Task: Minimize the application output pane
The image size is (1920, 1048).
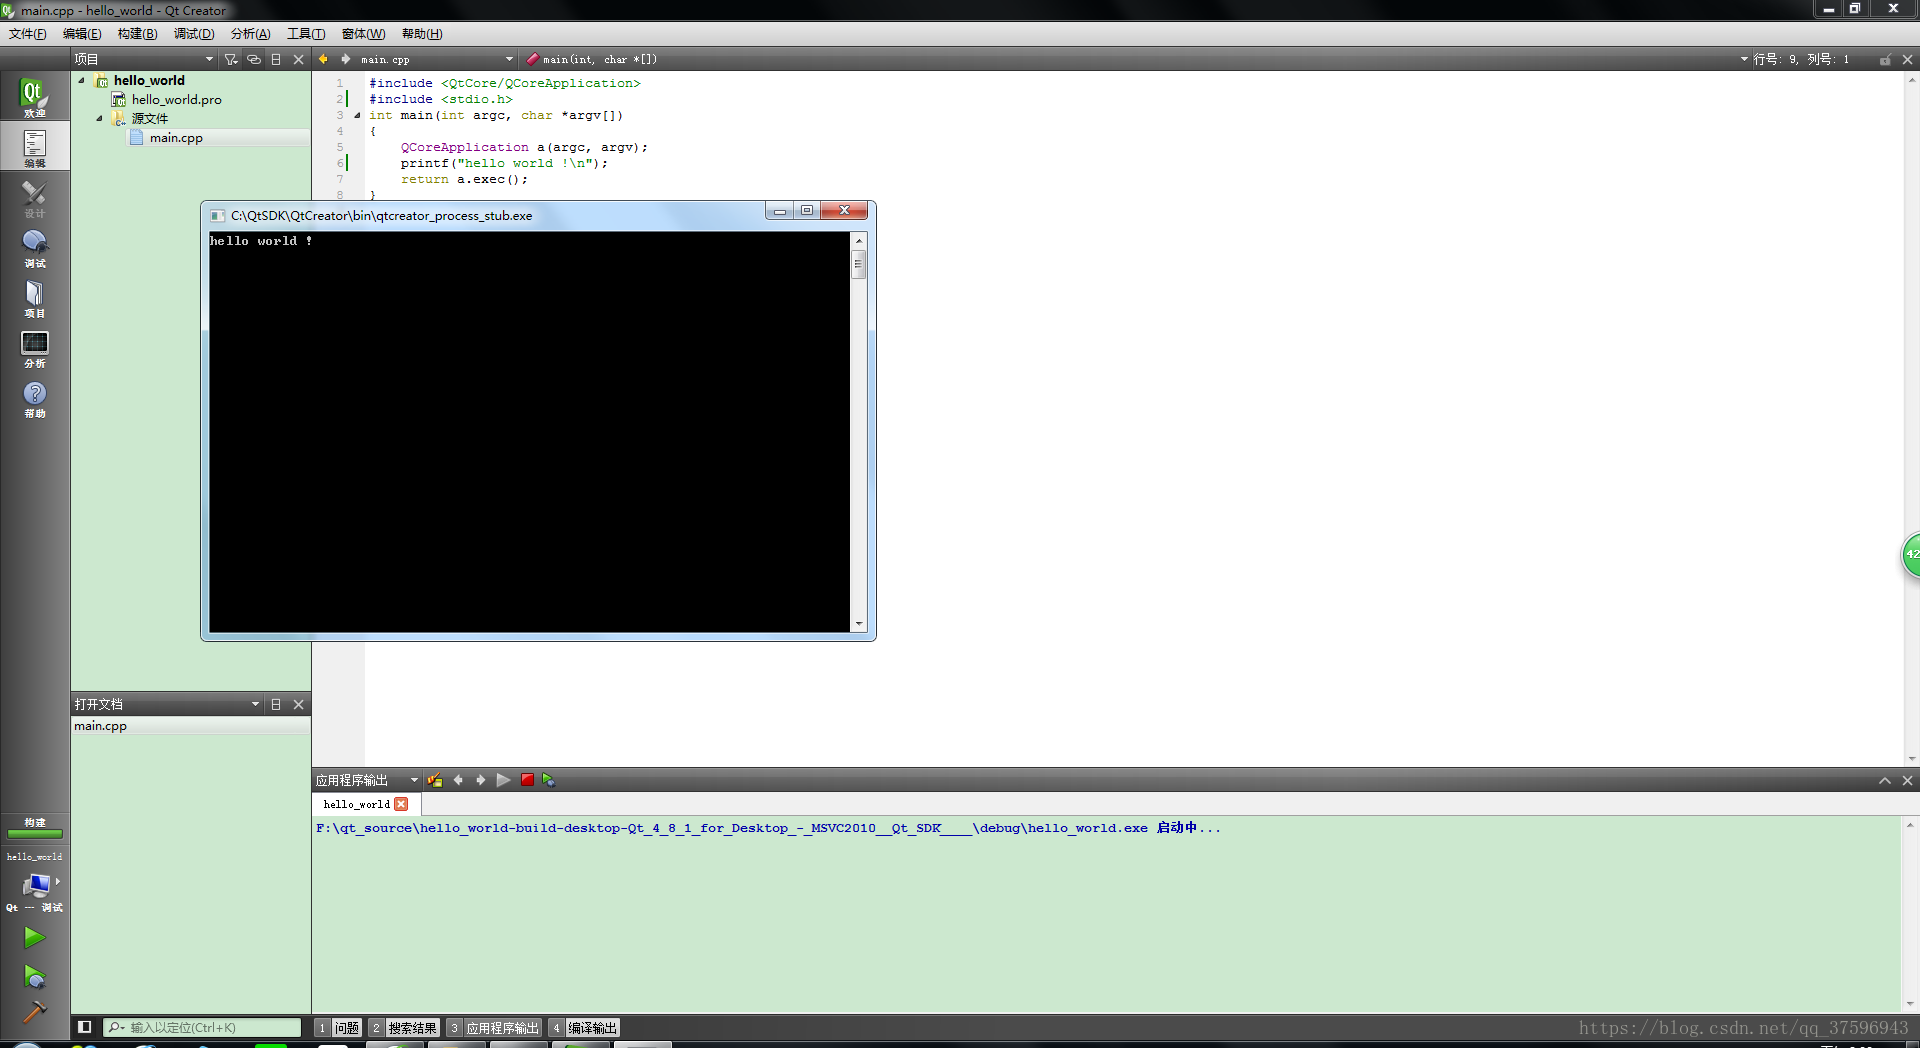Action: (x=1885, y=781)
